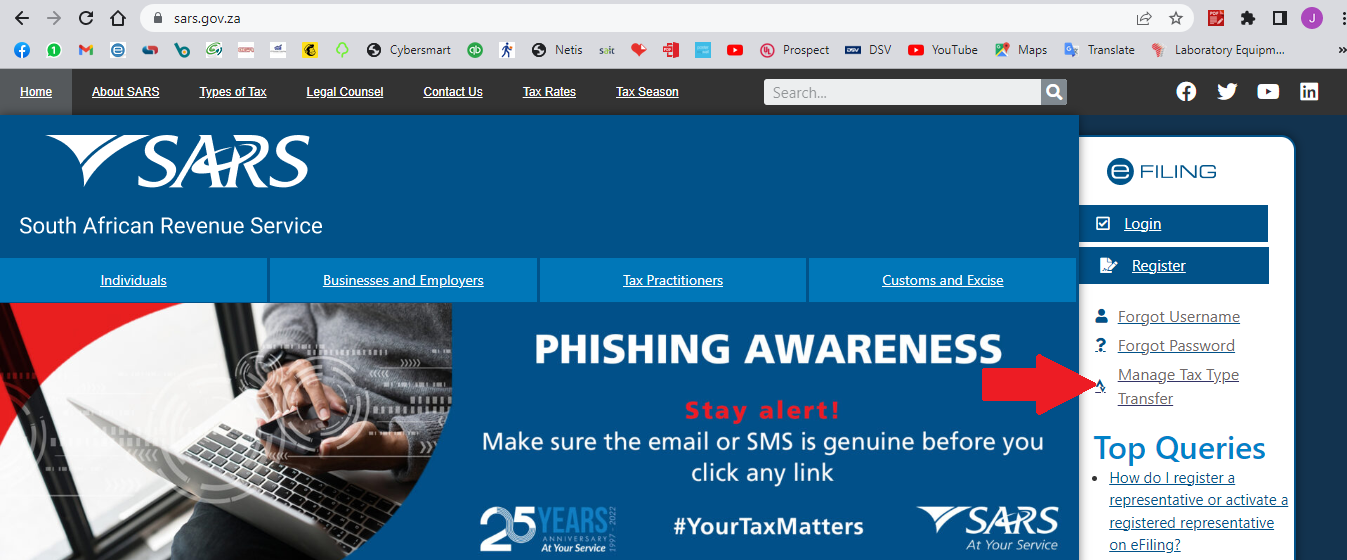Open Chrome extensions puzzle icon
1347x560 pixels.
tap(1248, 18)
